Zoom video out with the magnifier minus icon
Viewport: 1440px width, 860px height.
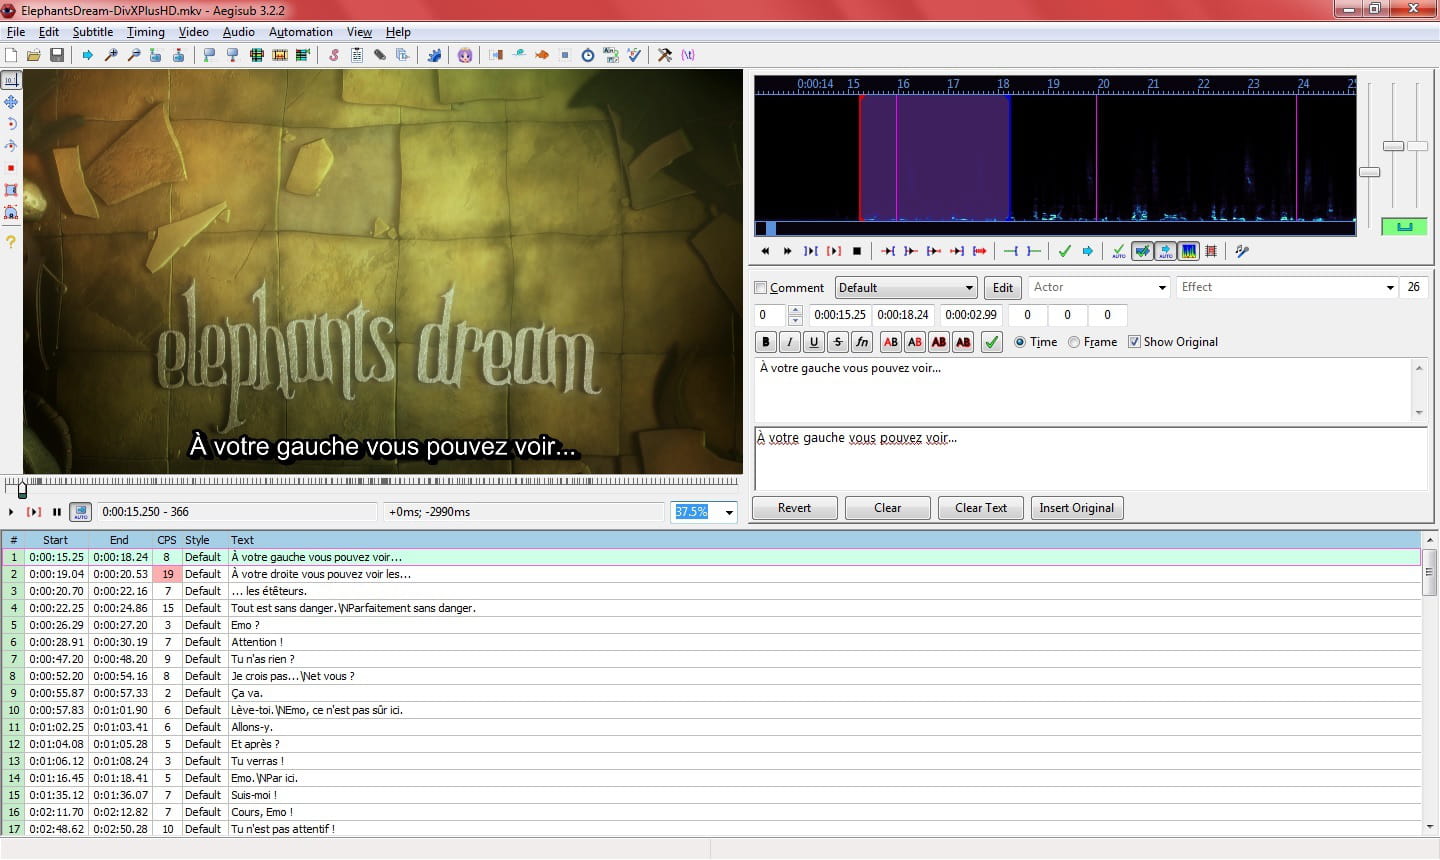tap(134, 55)
